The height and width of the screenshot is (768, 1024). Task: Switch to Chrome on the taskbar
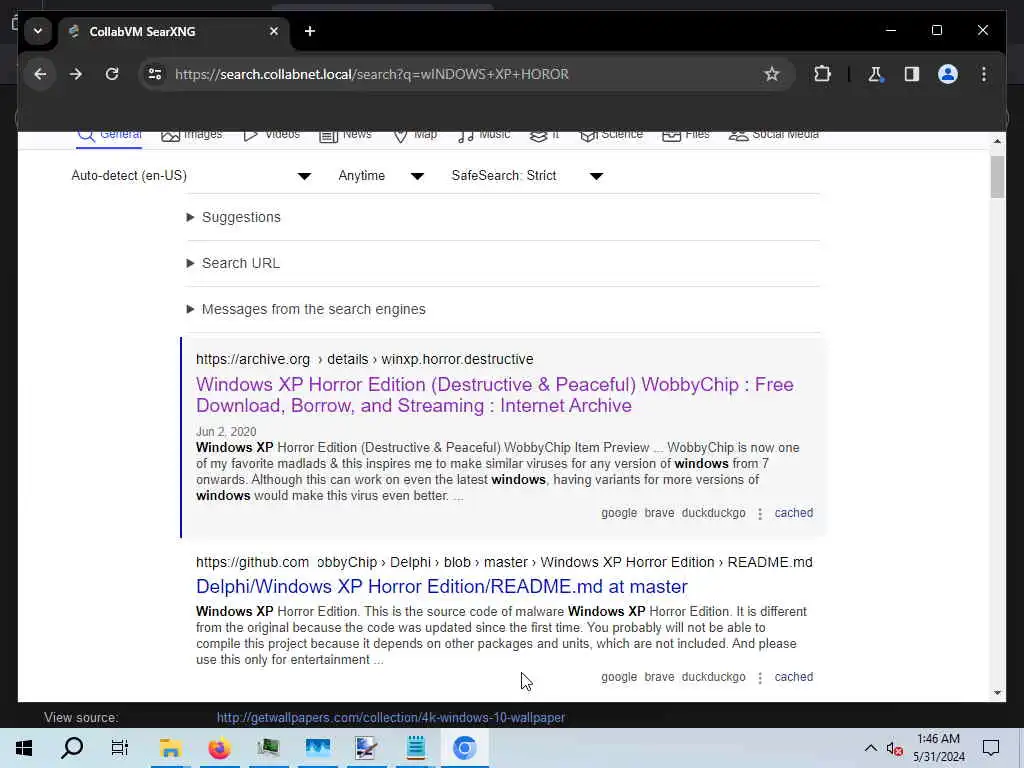(464, 748)
